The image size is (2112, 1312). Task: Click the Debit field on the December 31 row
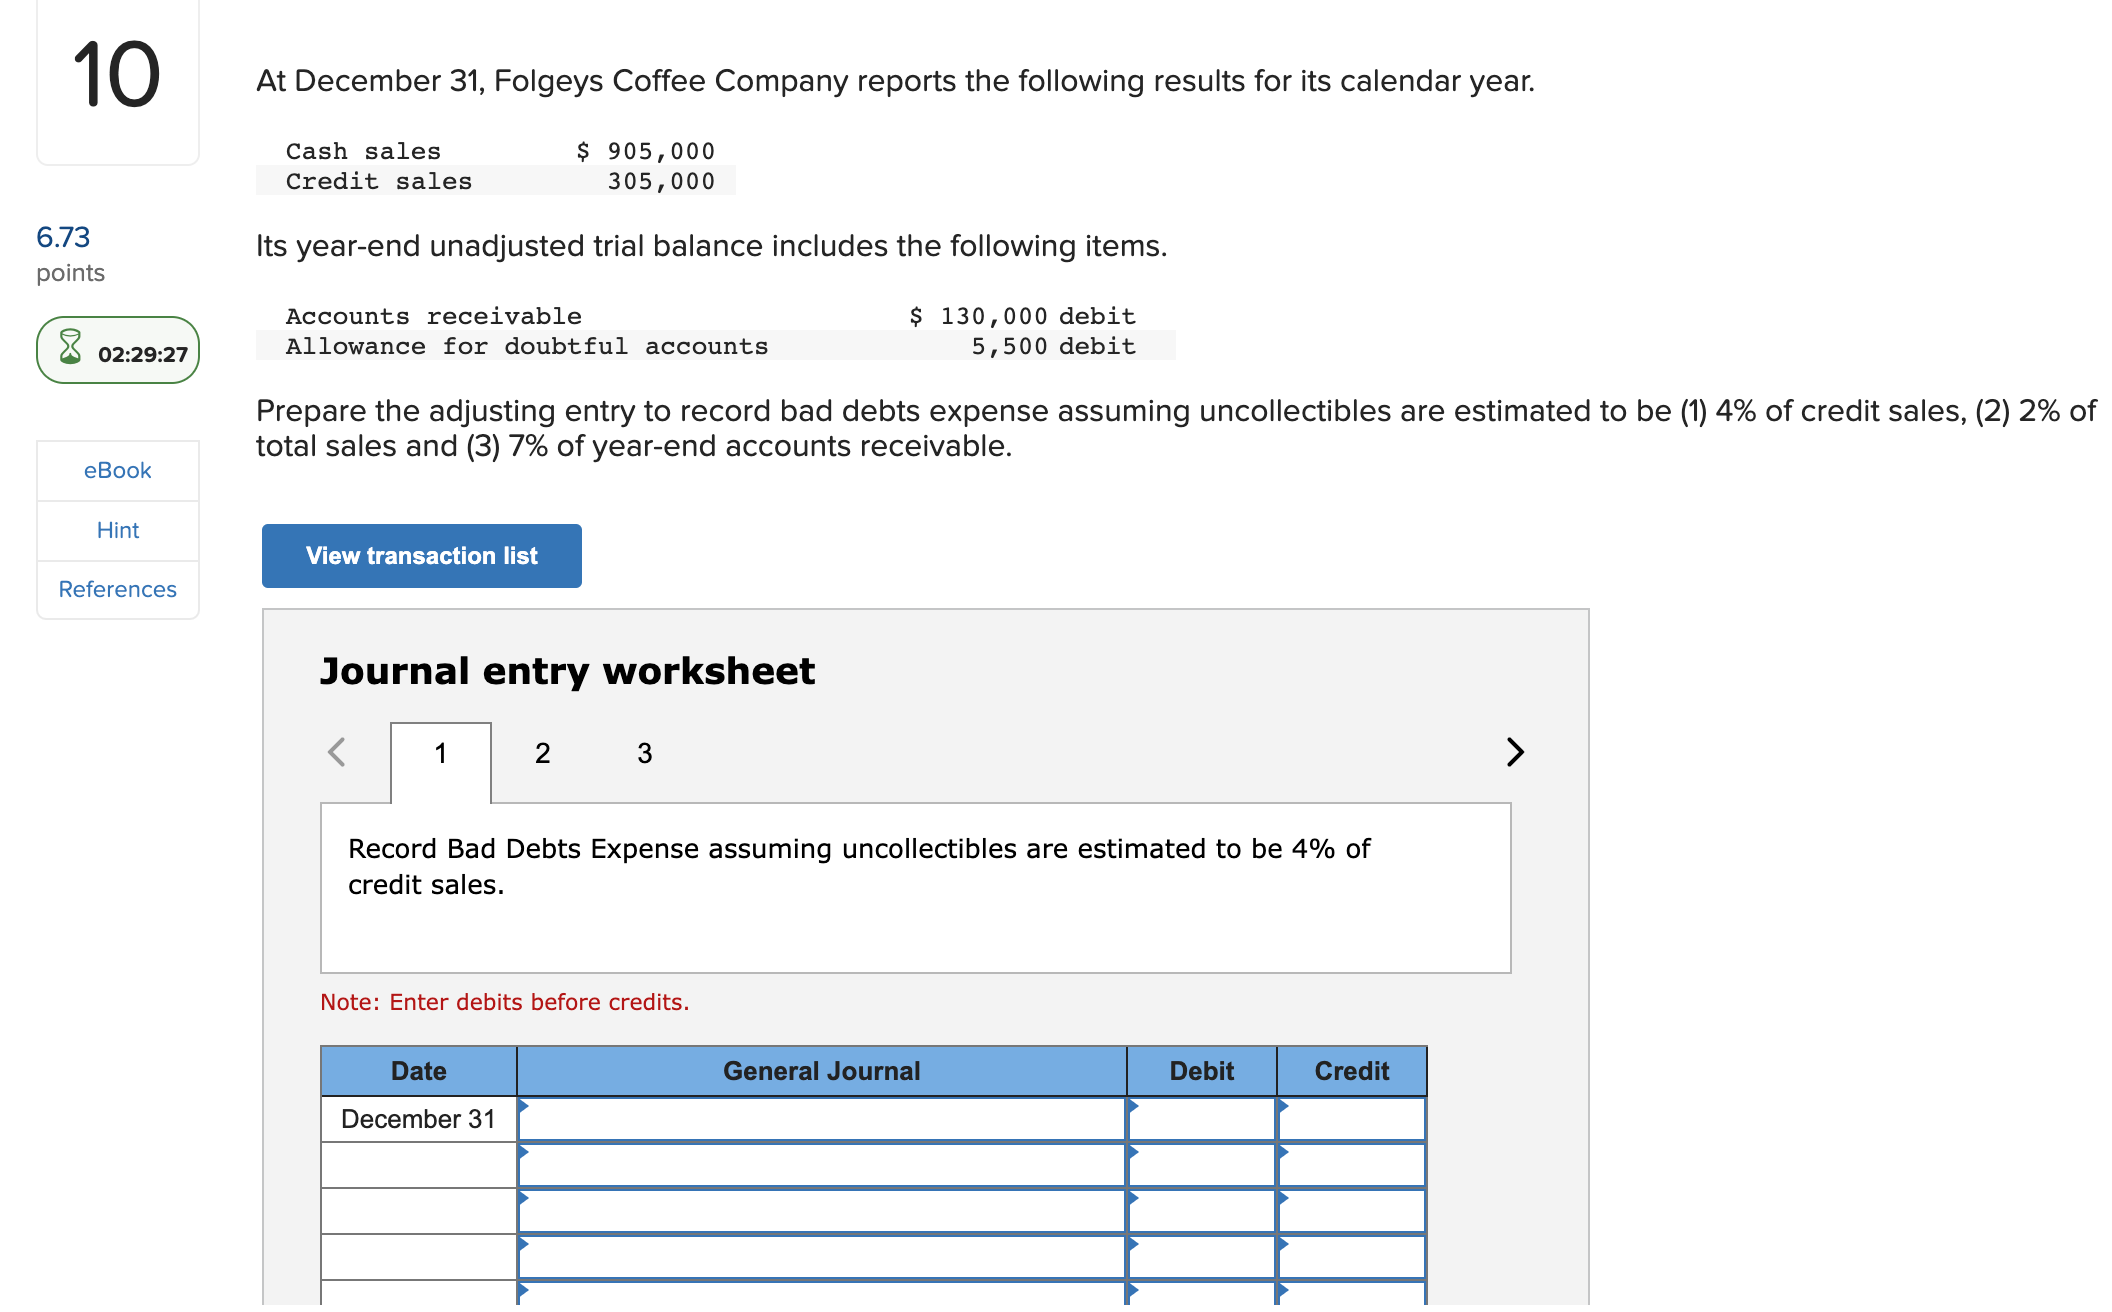pos(1200,1118)
